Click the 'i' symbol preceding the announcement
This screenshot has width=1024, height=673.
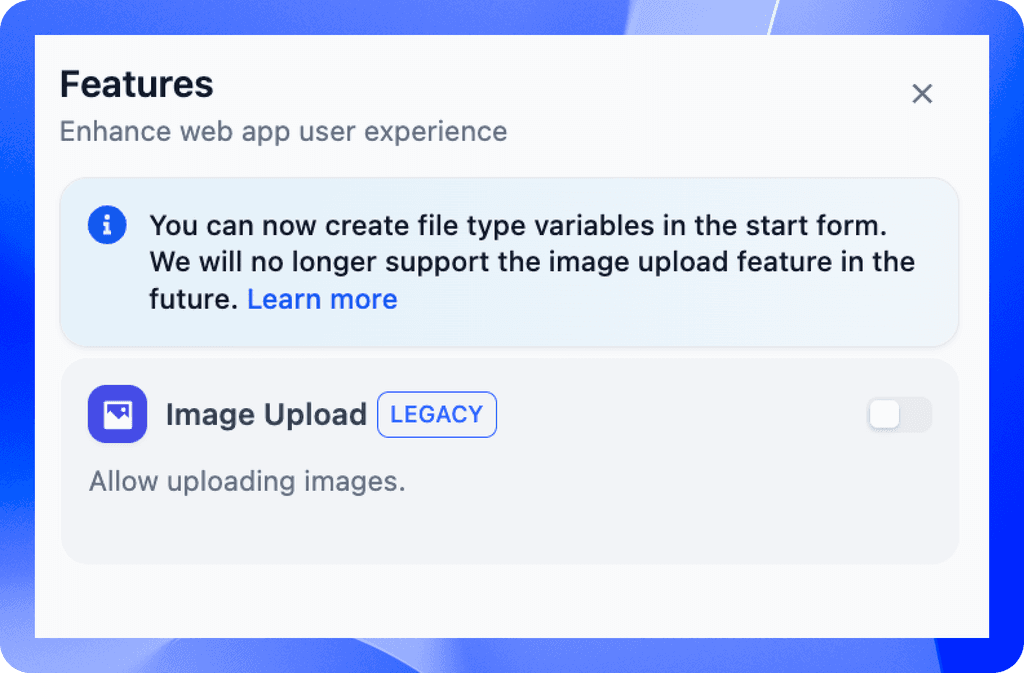click(x=107, y=225)
